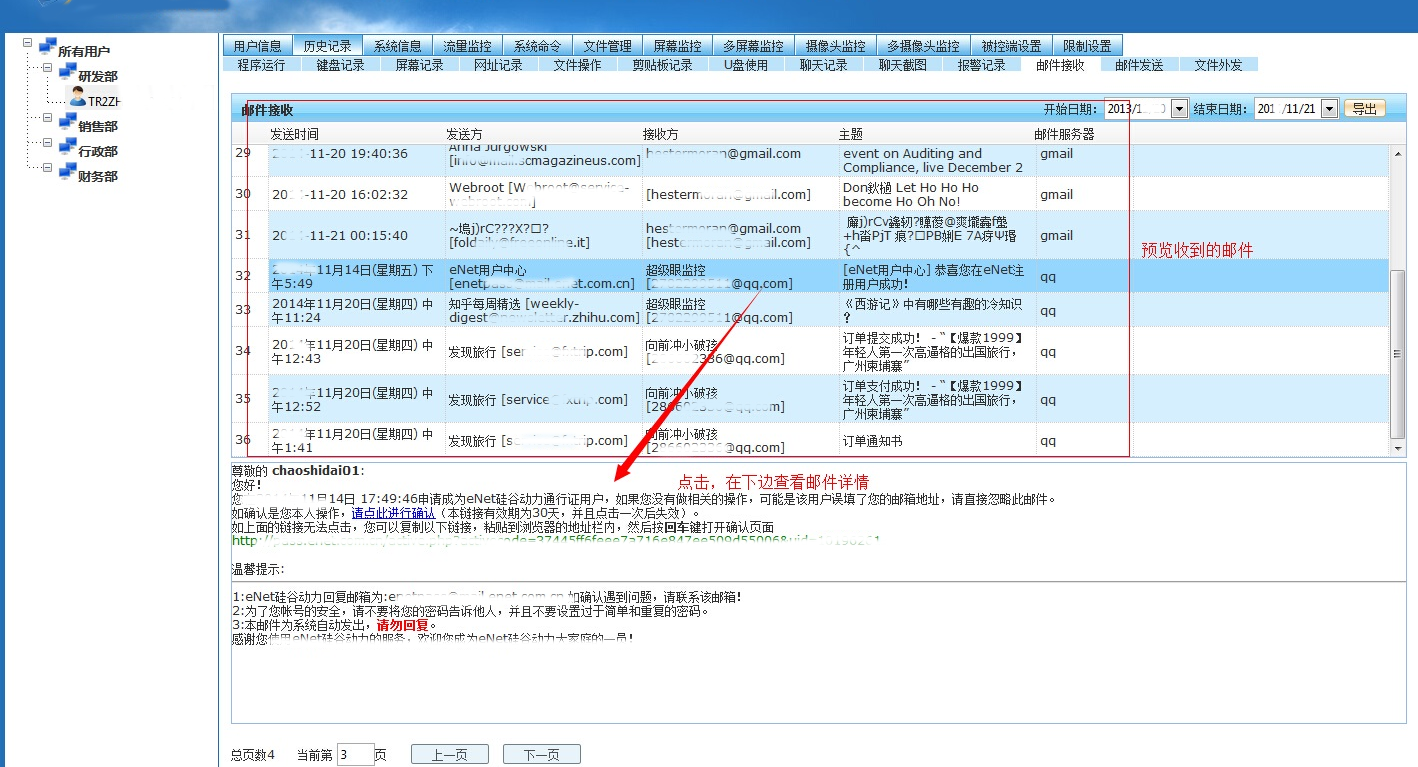Select the 聊天截图 sub-tab

(x=902, y=64)
